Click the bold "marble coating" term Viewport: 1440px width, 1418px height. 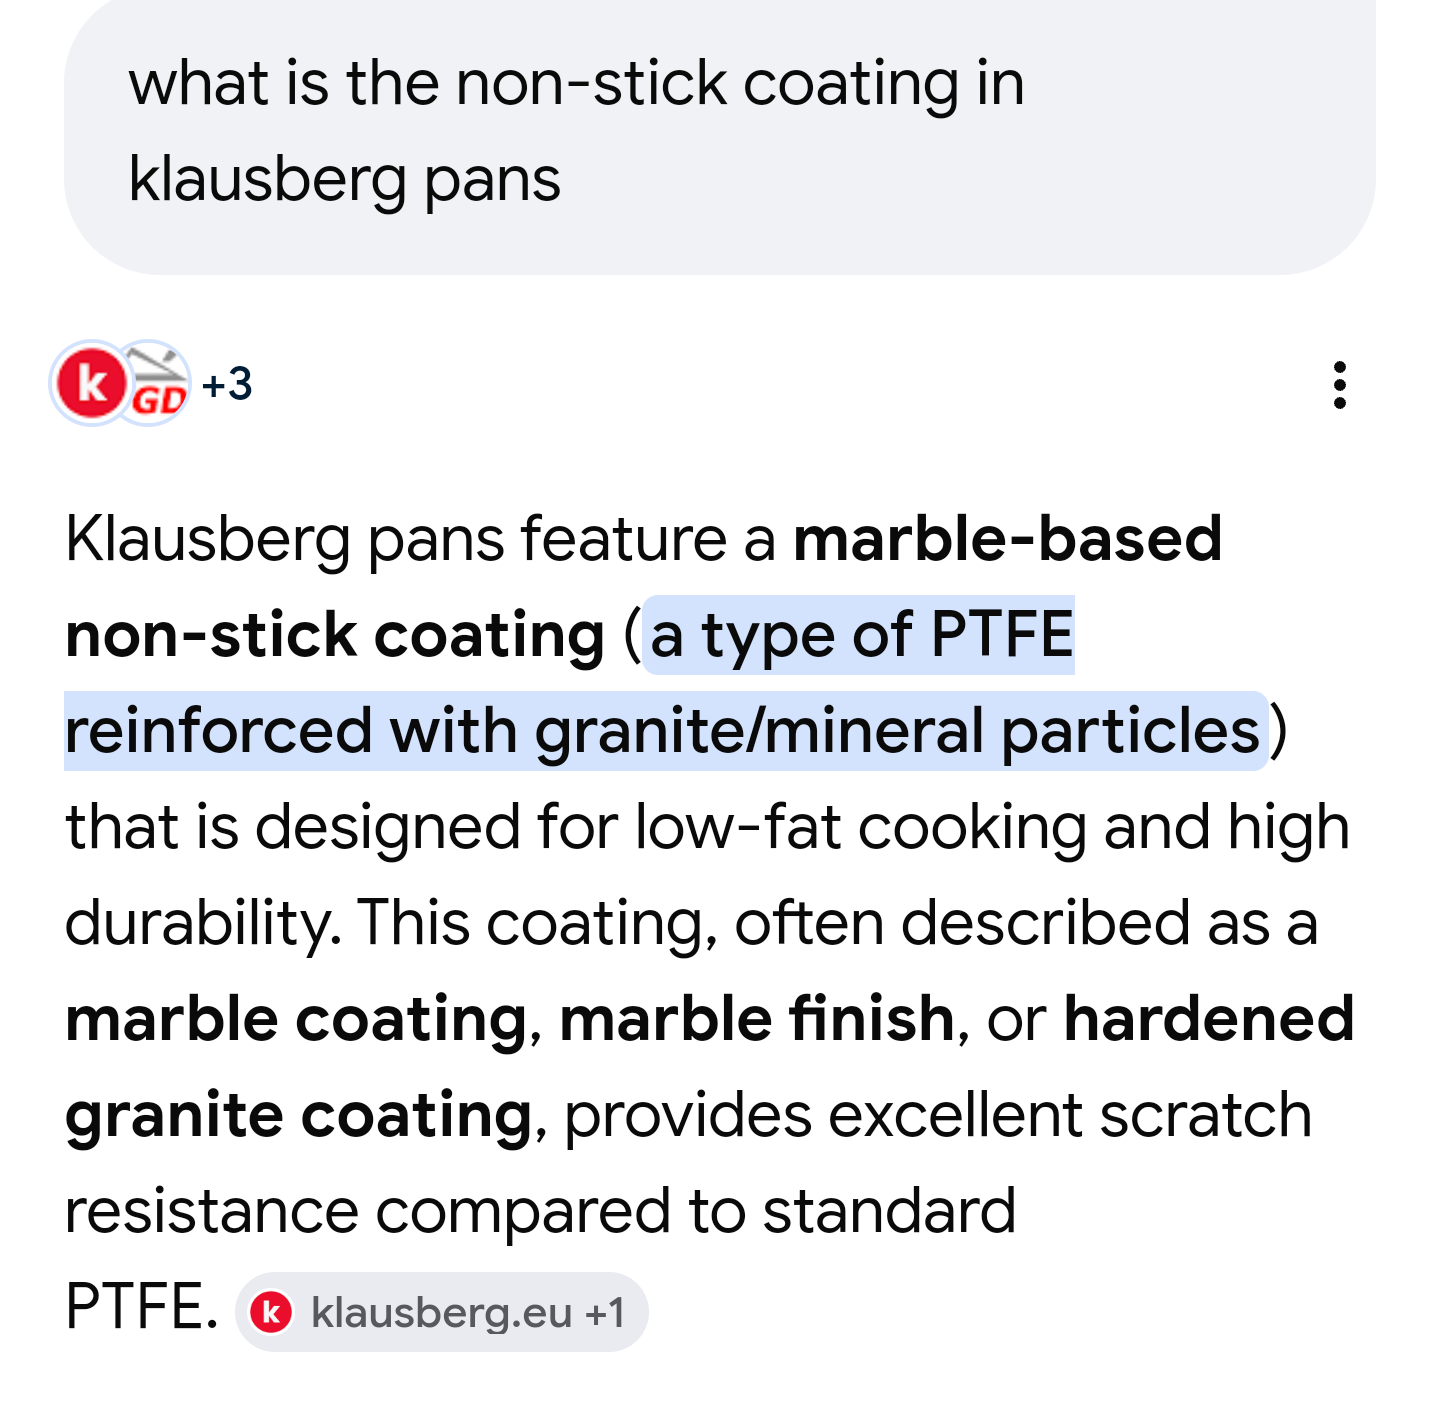click(296, 1019)
